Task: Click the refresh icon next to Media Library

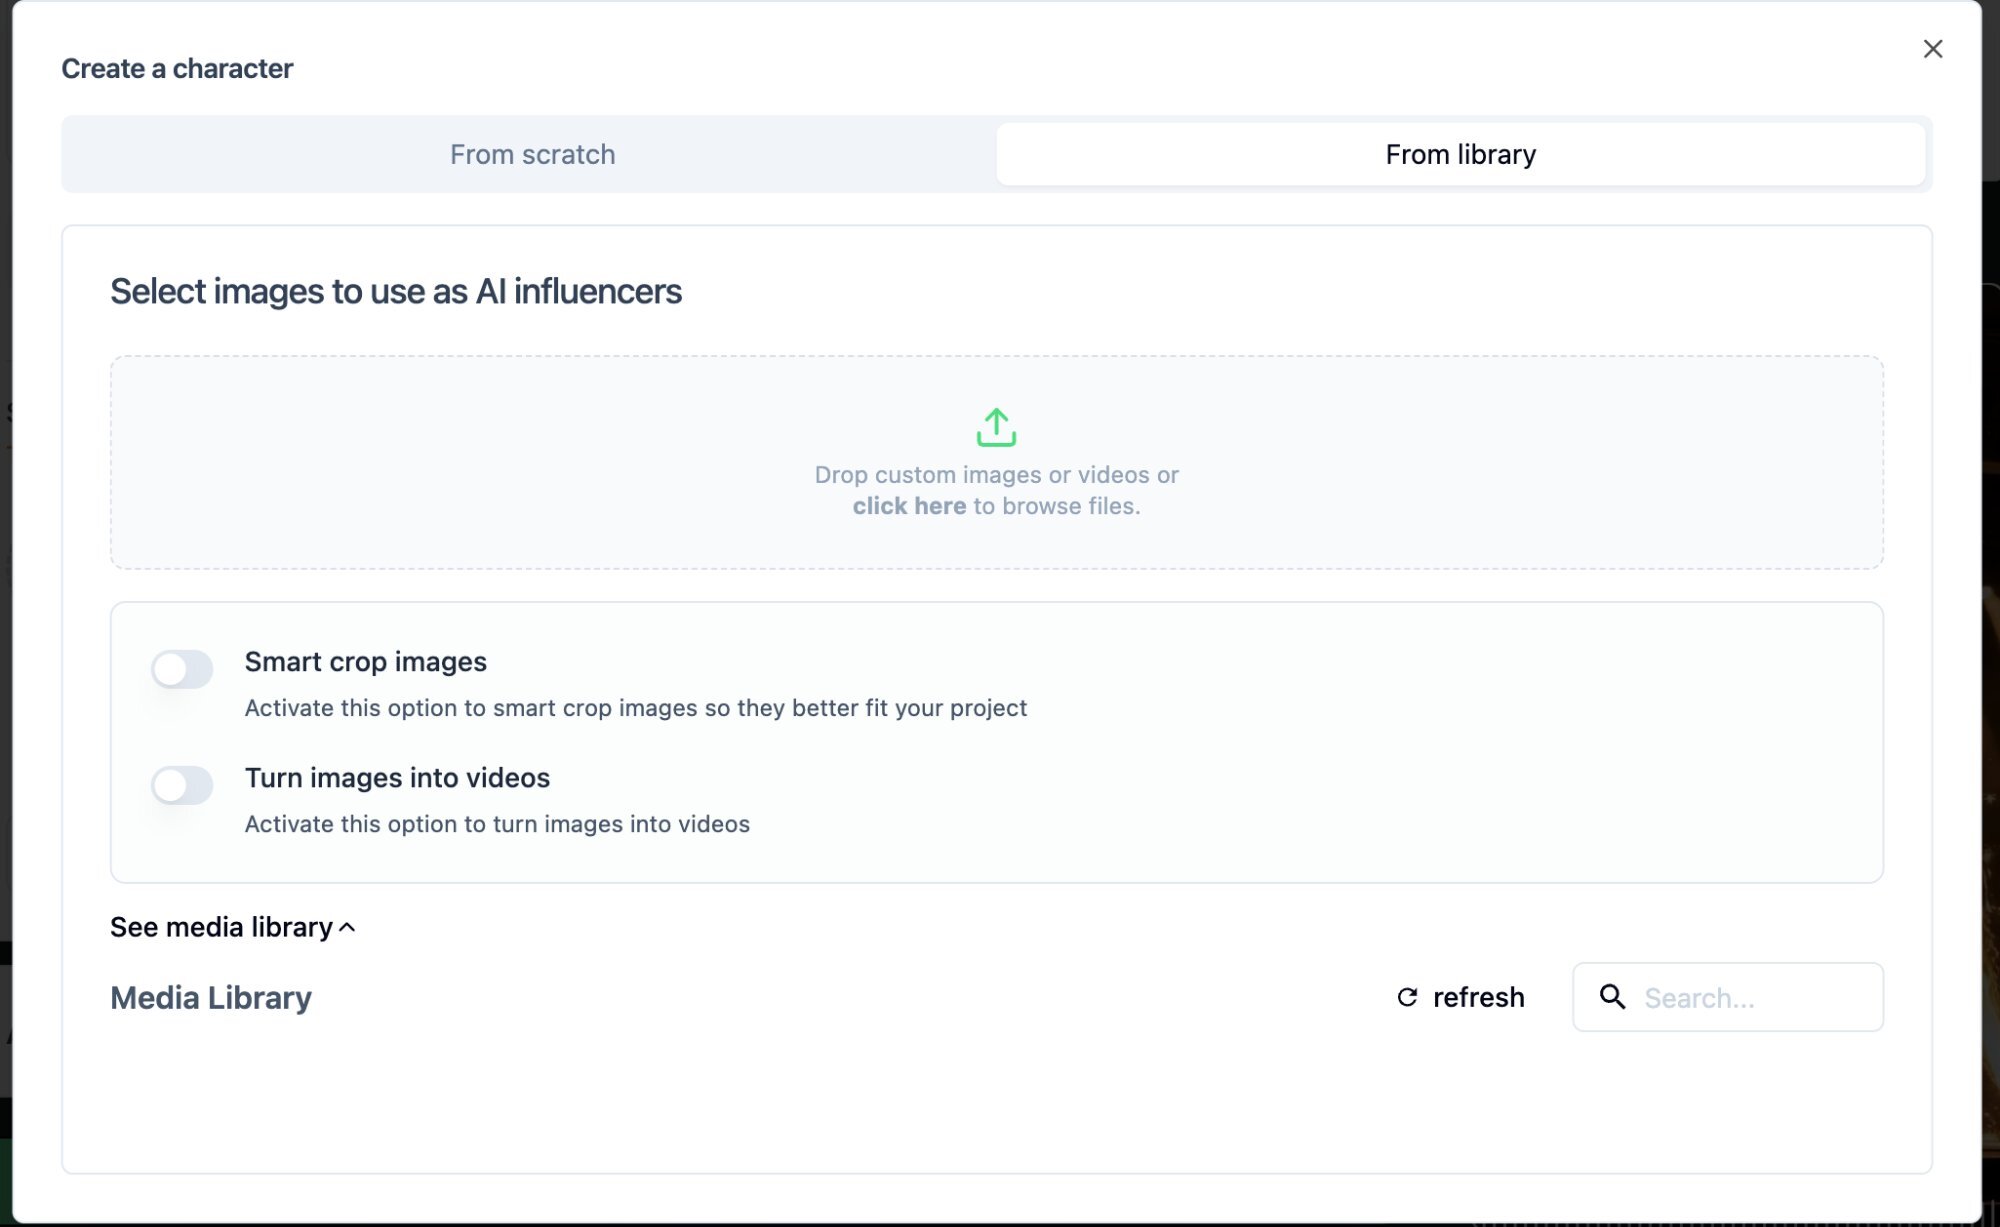Action: [1406, 997]
